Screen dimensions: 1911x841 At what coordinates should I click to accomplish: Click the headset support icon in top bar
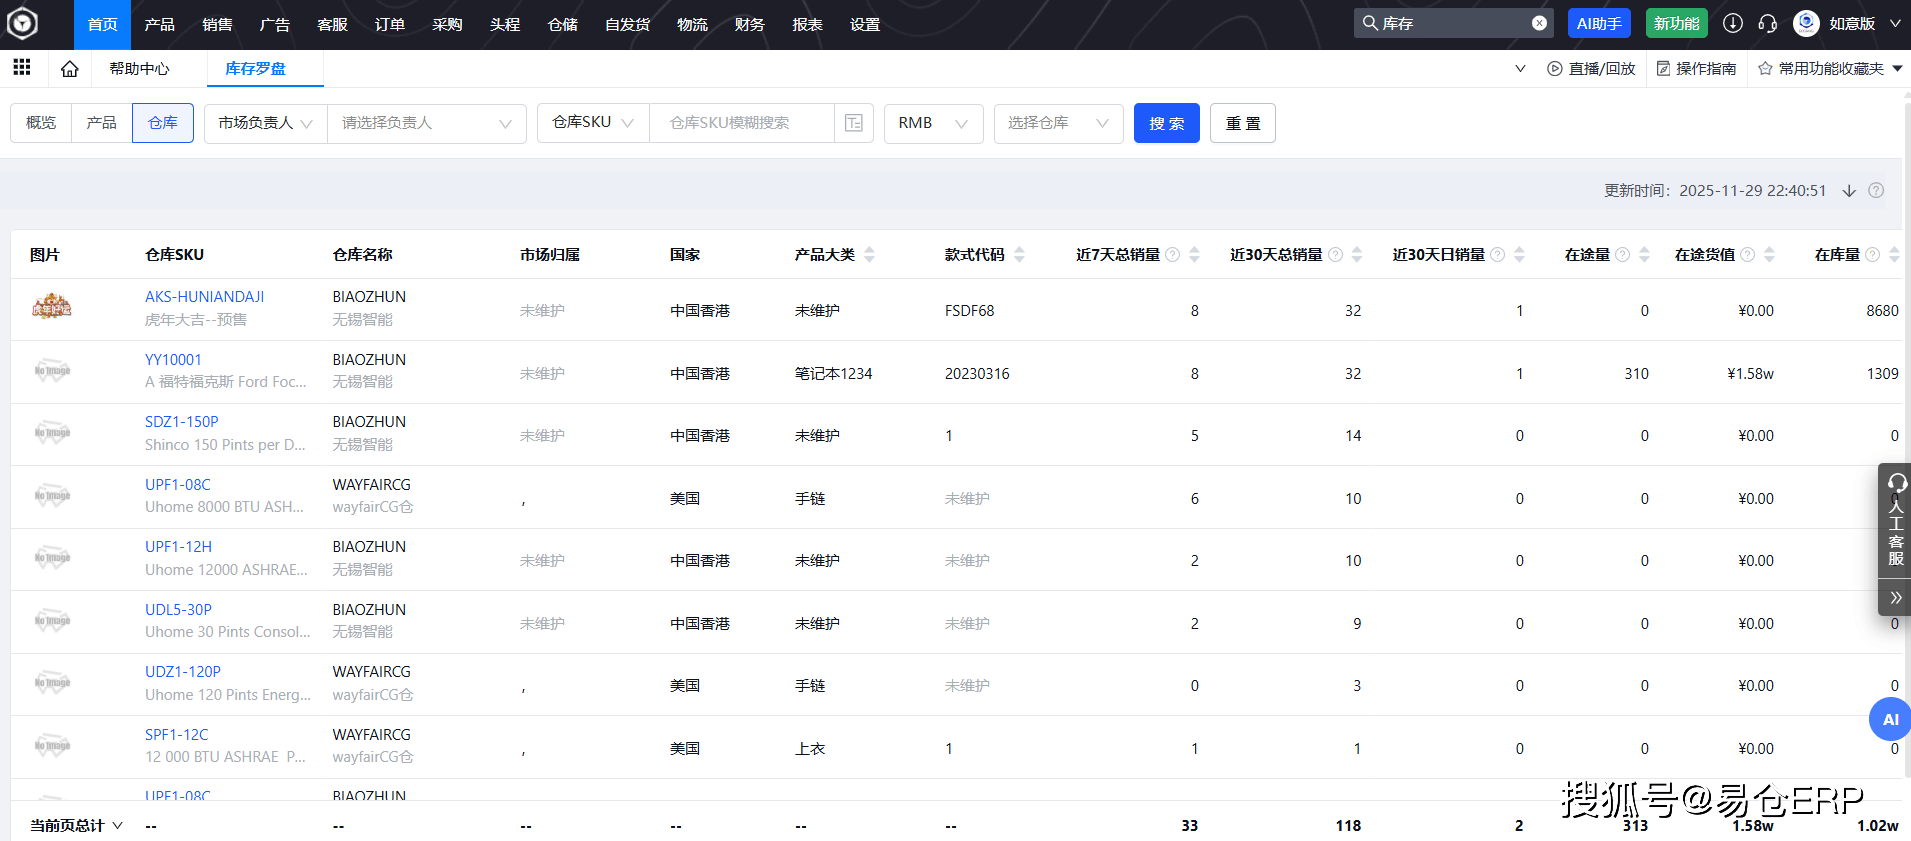click(x=1767, y=23)
